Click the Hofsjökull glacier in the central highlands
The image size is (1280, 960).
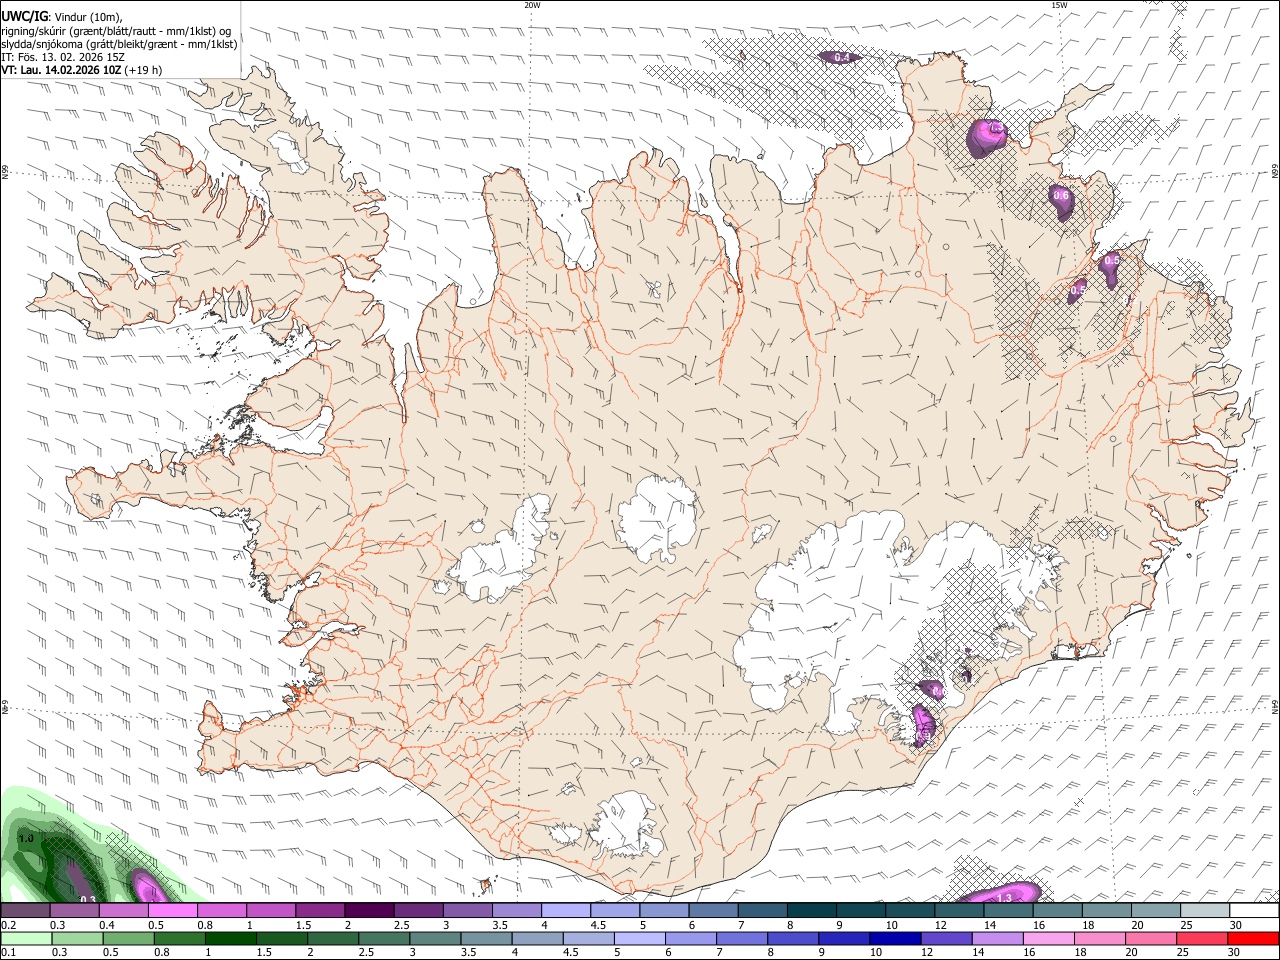point(657,518)
